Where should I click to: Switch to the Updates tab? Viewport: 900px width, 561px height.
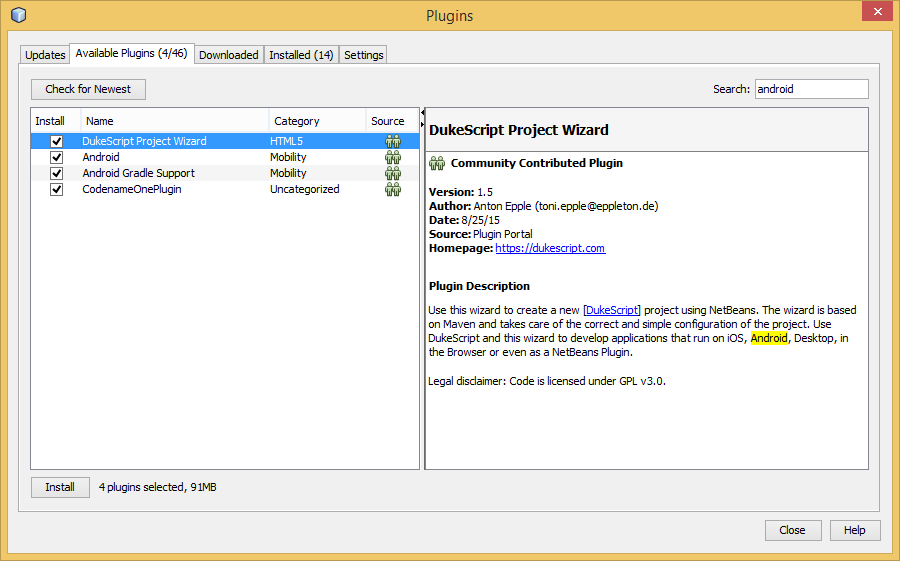[x=45, y=55]
